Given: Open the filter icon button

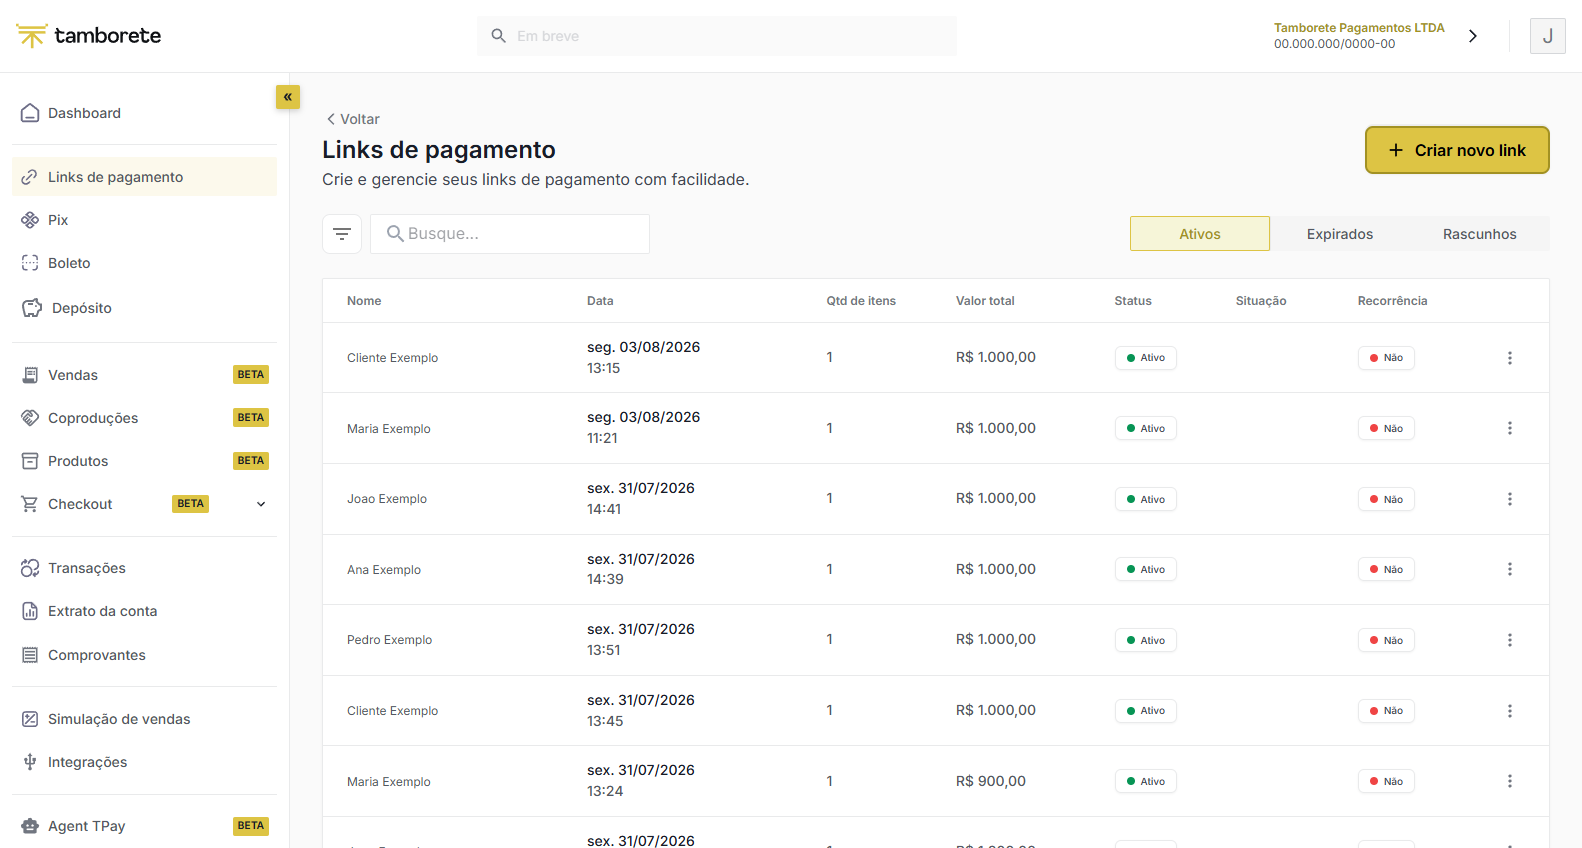Looking at the screenshot, I should click(342, 234).
